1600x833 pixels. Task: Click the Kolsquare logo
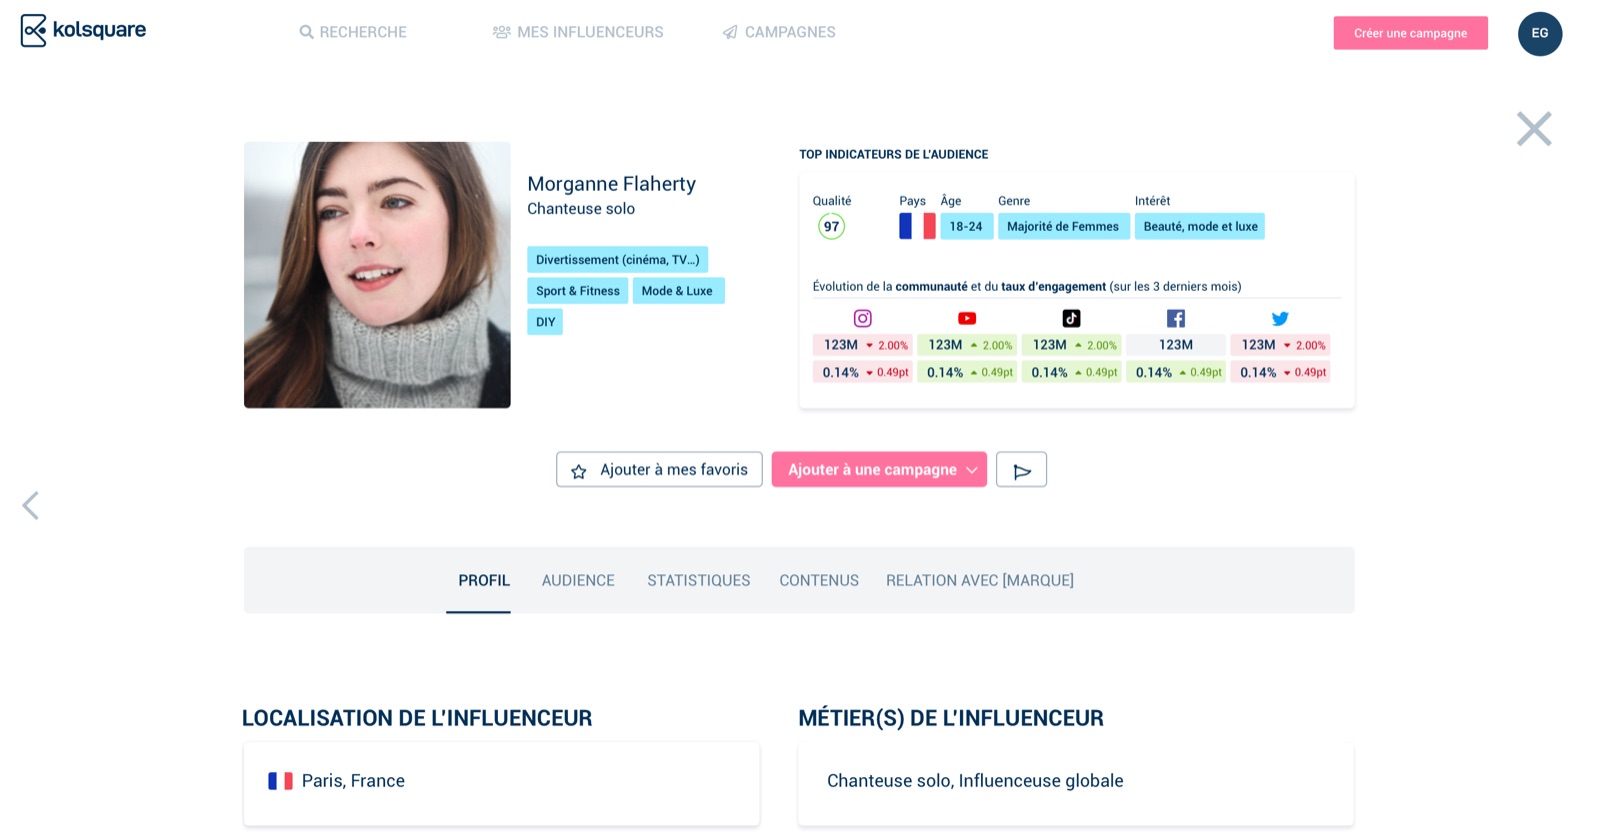[x=83, y=31]
